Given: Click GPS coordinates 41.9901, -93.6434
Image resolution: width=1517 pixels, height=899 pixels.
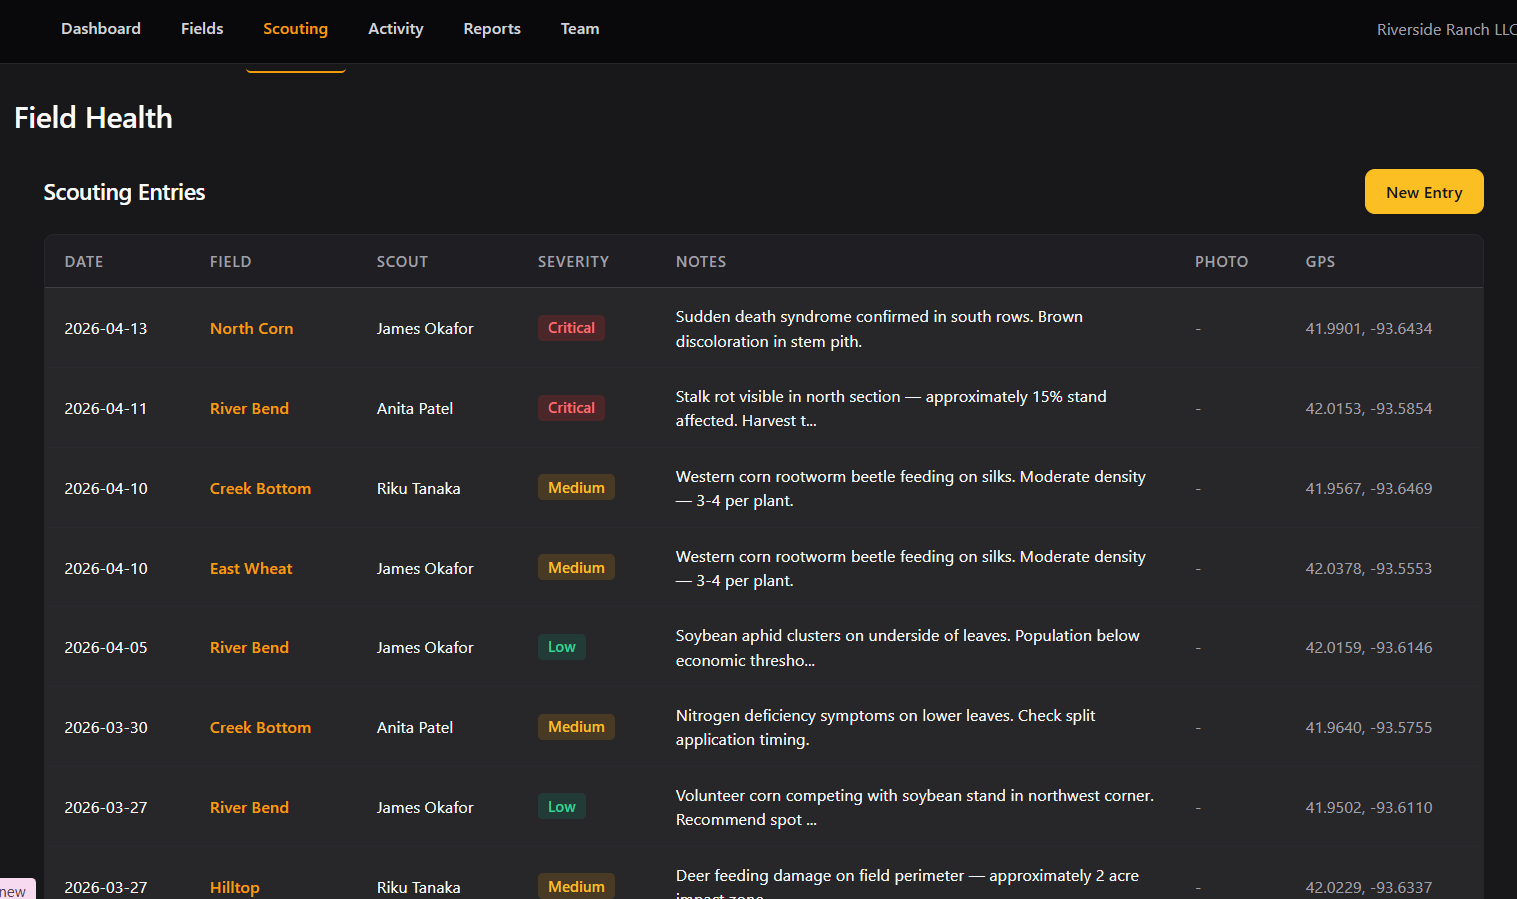Looking at the screenshot, I should 1368,329.
